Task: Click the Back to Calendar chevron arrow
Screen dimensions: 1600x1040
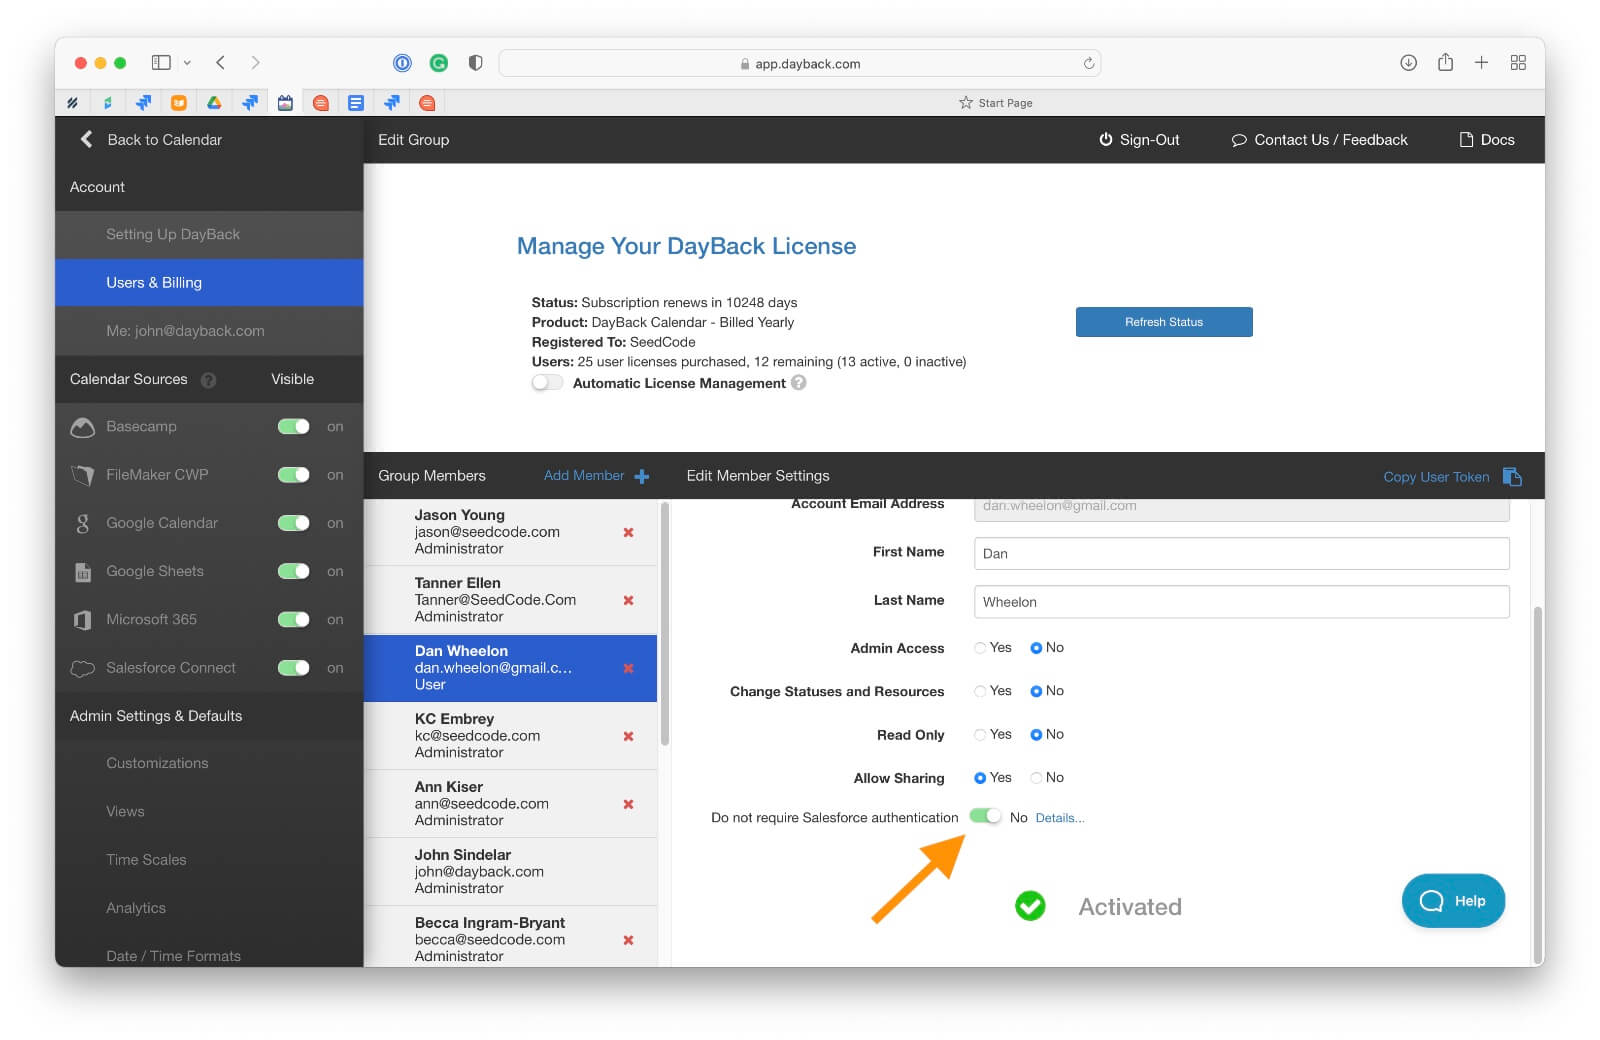Action: [86, 140]
